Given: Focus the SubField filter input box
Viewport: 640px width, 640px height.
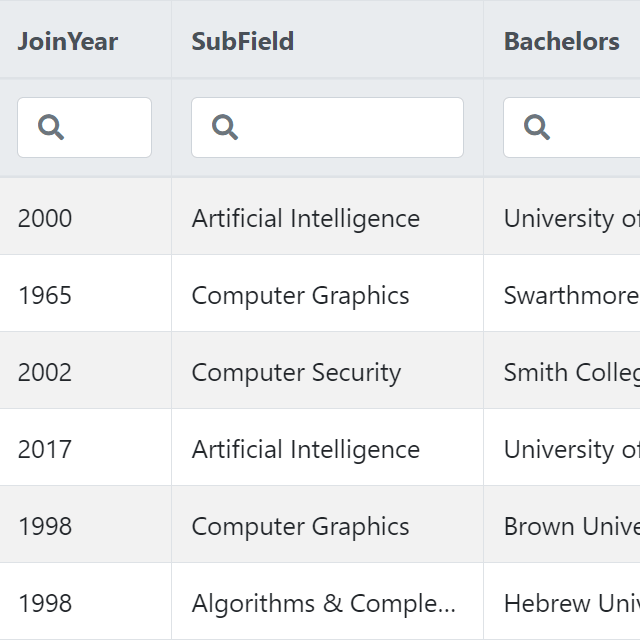Looking at the screenshot, I should pos(327,127).
